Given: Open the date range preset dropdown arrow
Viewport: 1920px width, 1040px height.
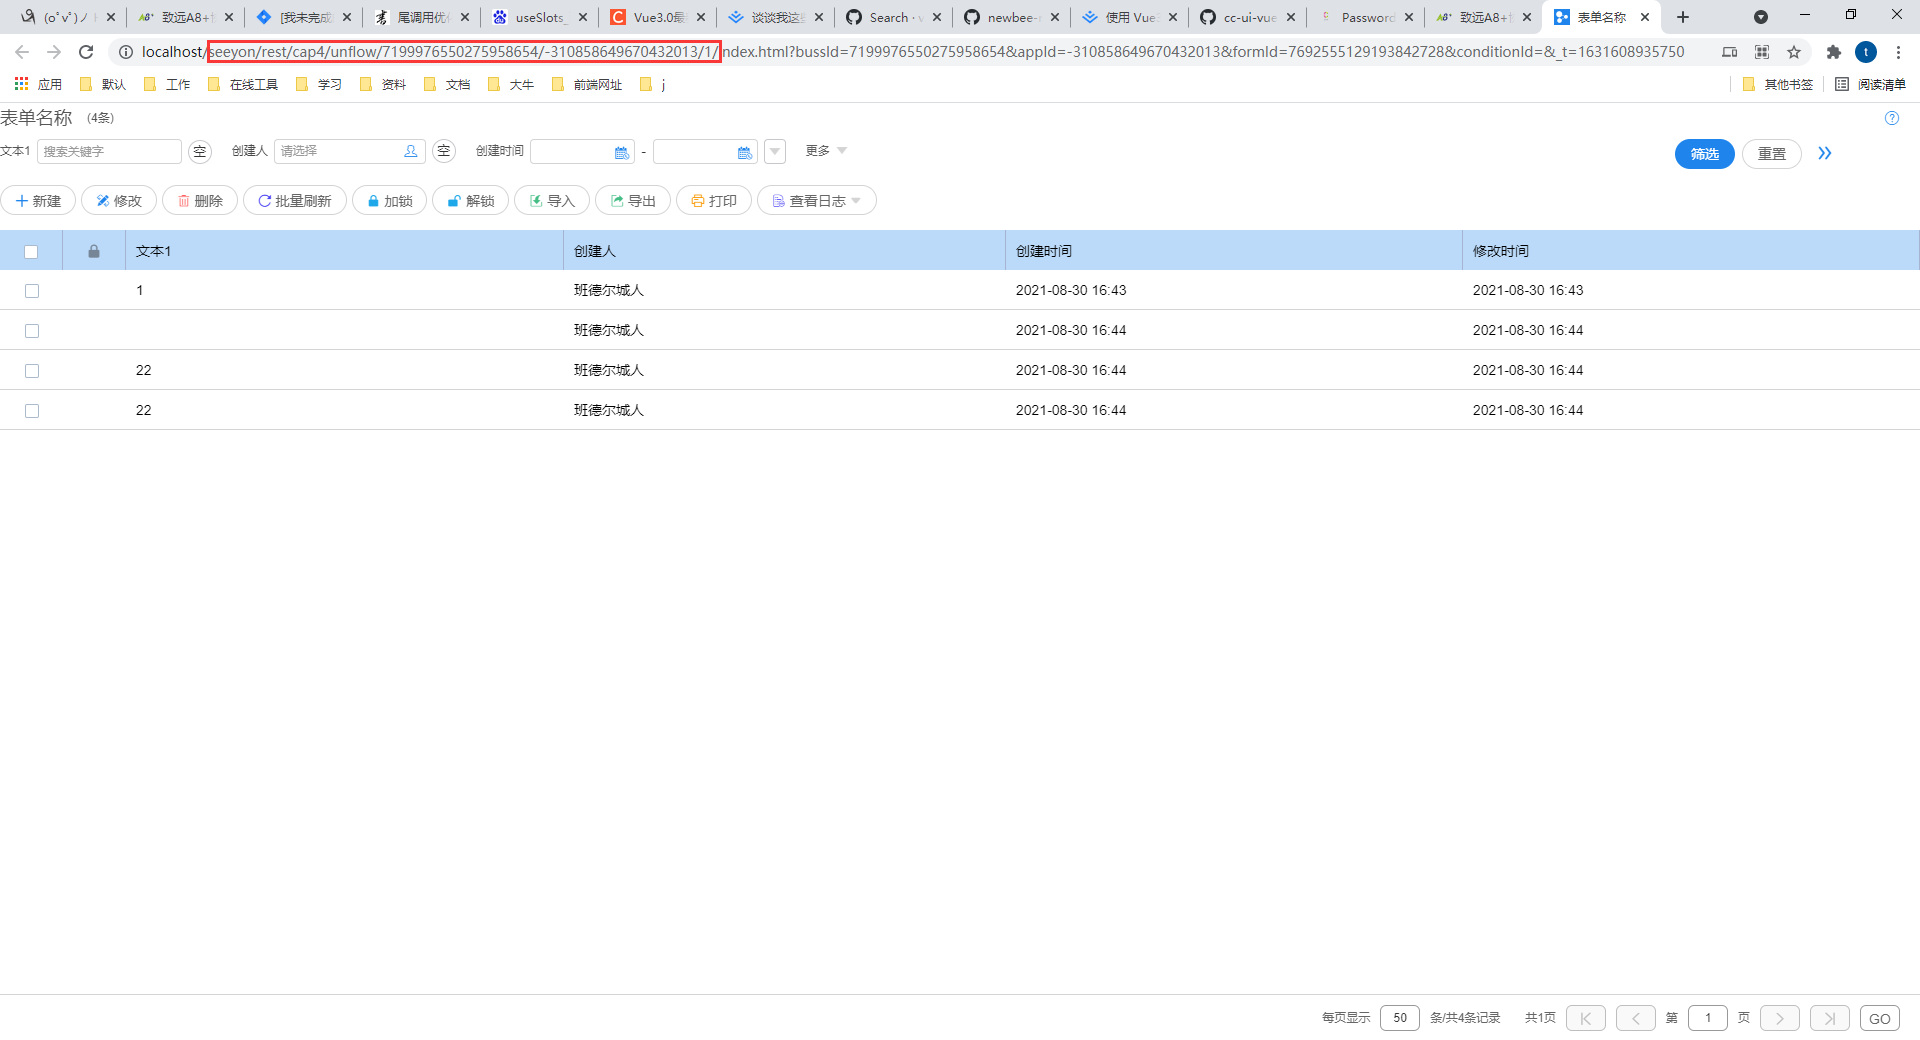Looking at the screenshot, I should pyautogui.click(x=775, y=152).
